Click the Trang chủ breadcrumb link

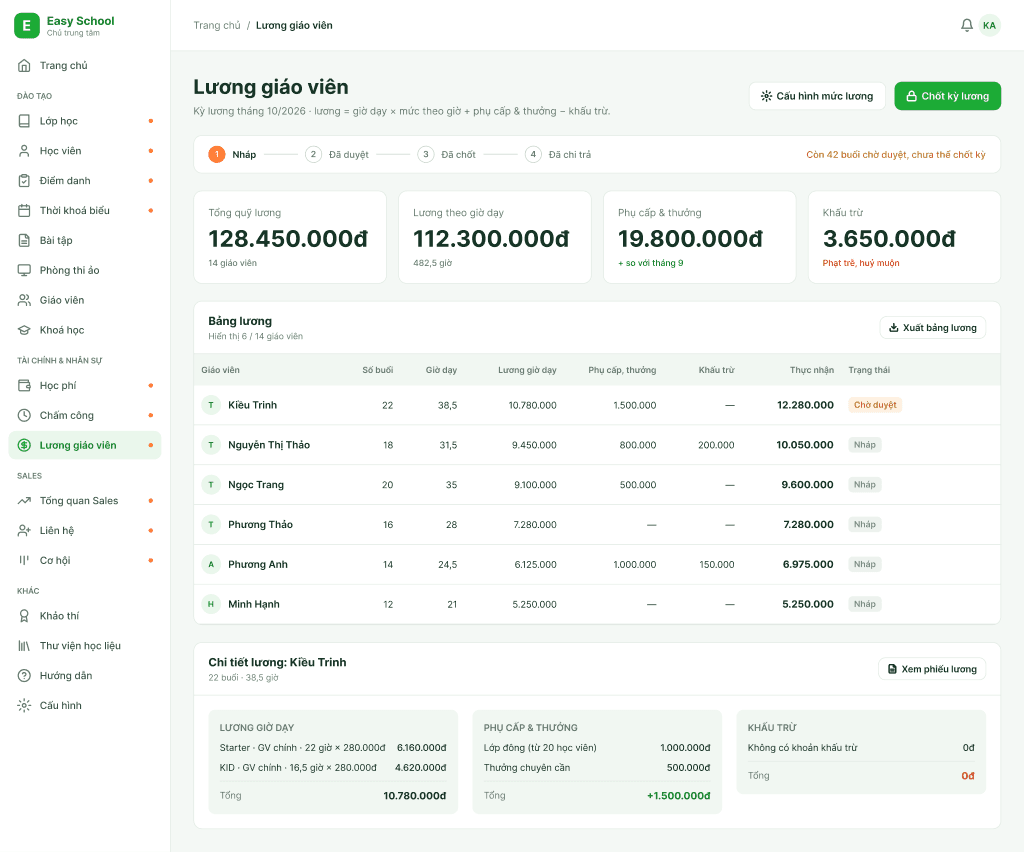[217, 25]
